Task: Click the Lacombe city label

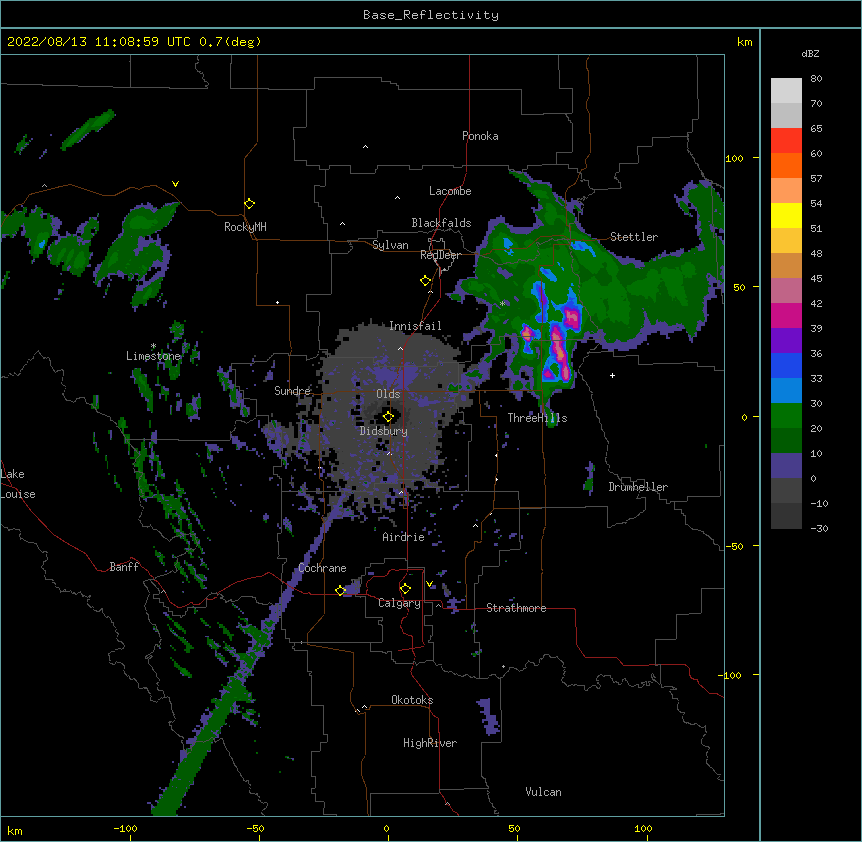Action: click(x=450, y=191)
